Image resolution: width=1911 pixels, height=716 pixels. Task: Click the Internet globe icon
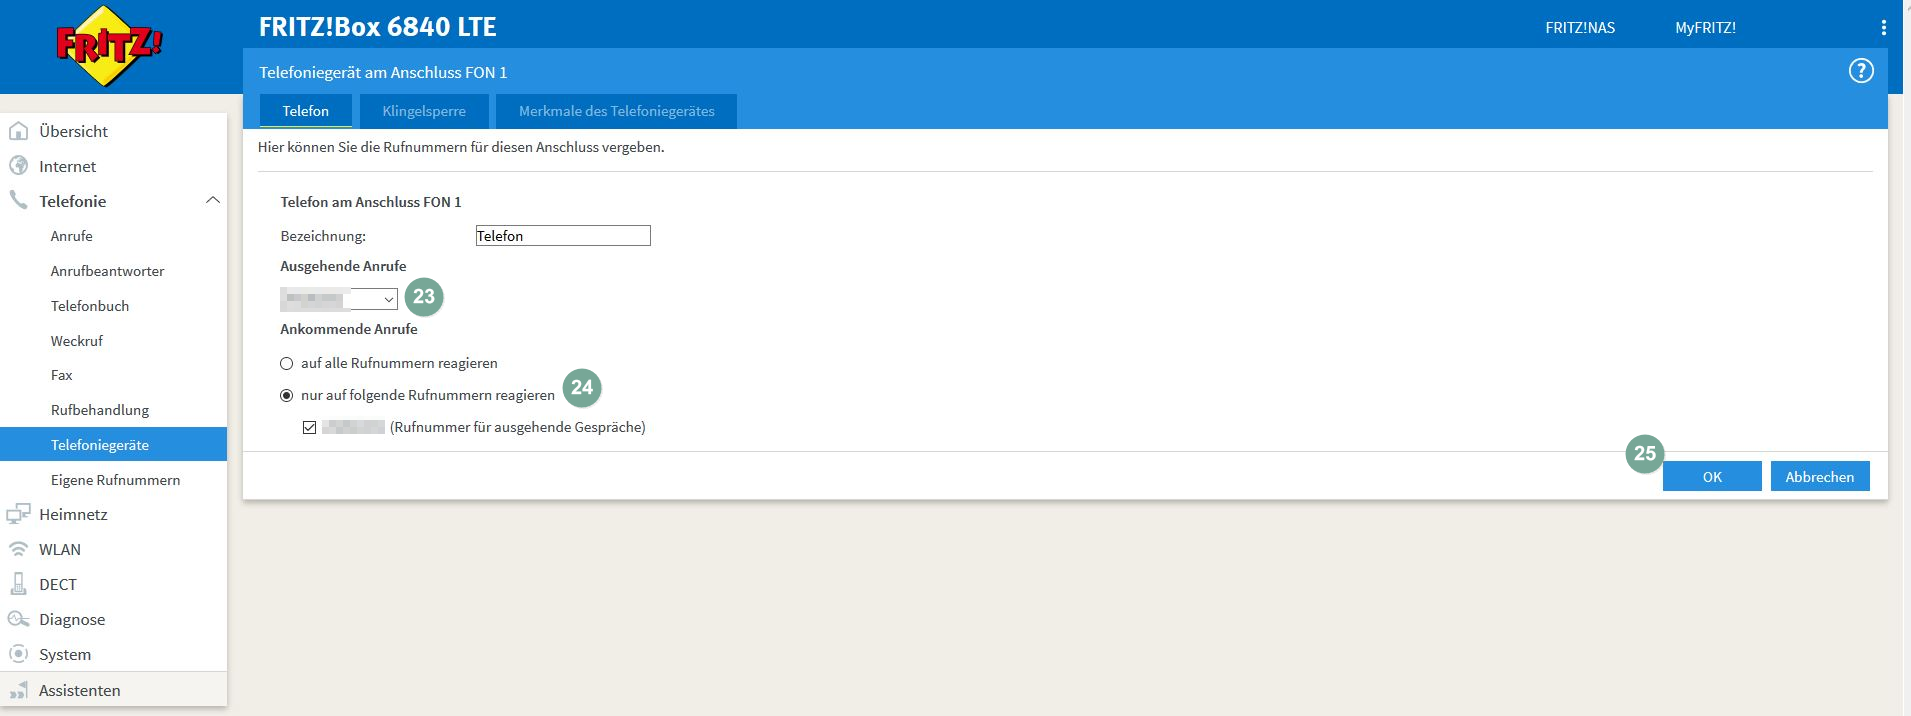(x=18, y=166)
